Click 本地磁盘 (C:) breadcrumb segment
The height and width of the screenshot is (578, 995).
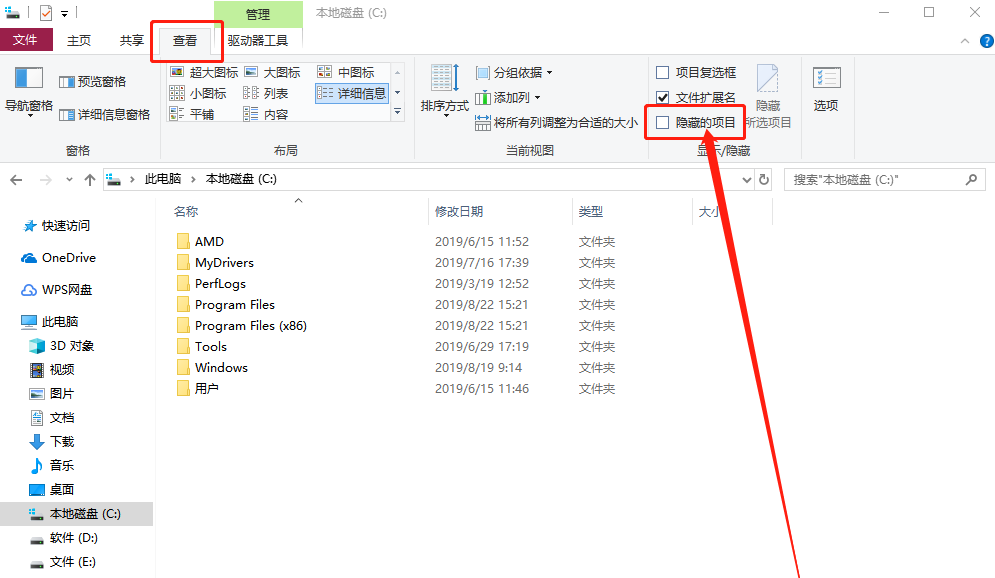tap(241, 179)
